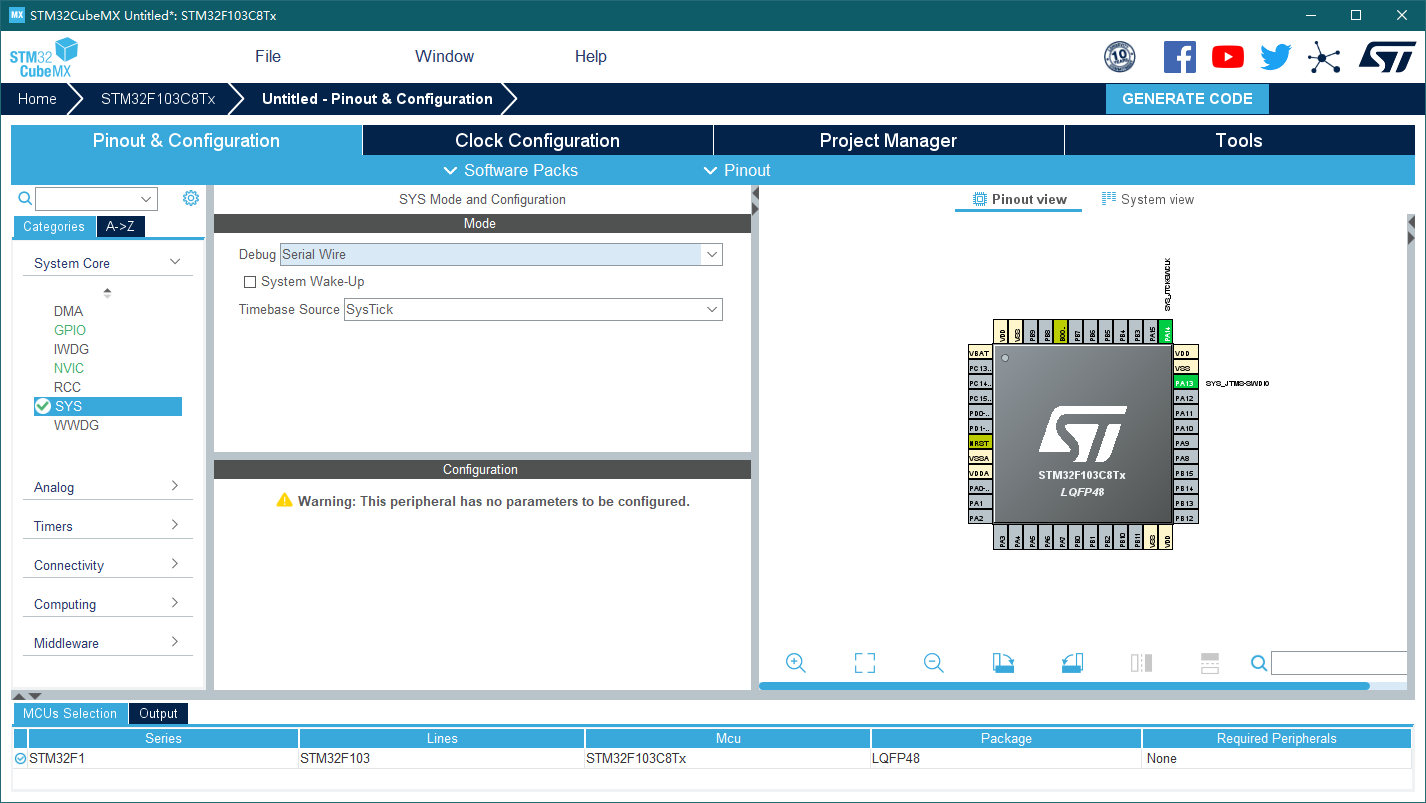This screenshot has height=803, width=1426.
Task: Click the best fit icon below the pinout
Action: 864,662
